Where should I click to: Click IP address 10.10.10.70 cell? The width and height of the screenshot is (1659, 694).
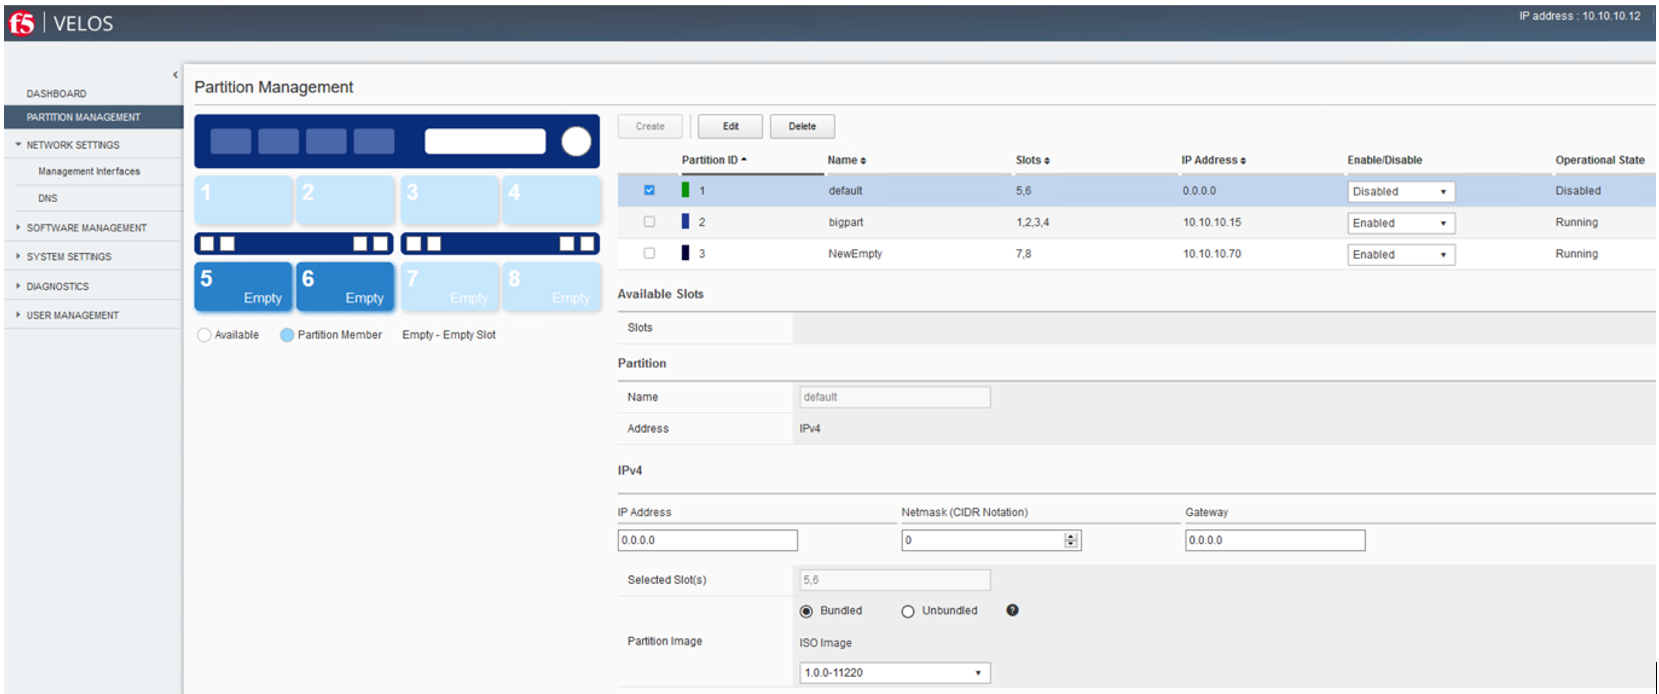pyautogui.click(x=1212, y=254)
